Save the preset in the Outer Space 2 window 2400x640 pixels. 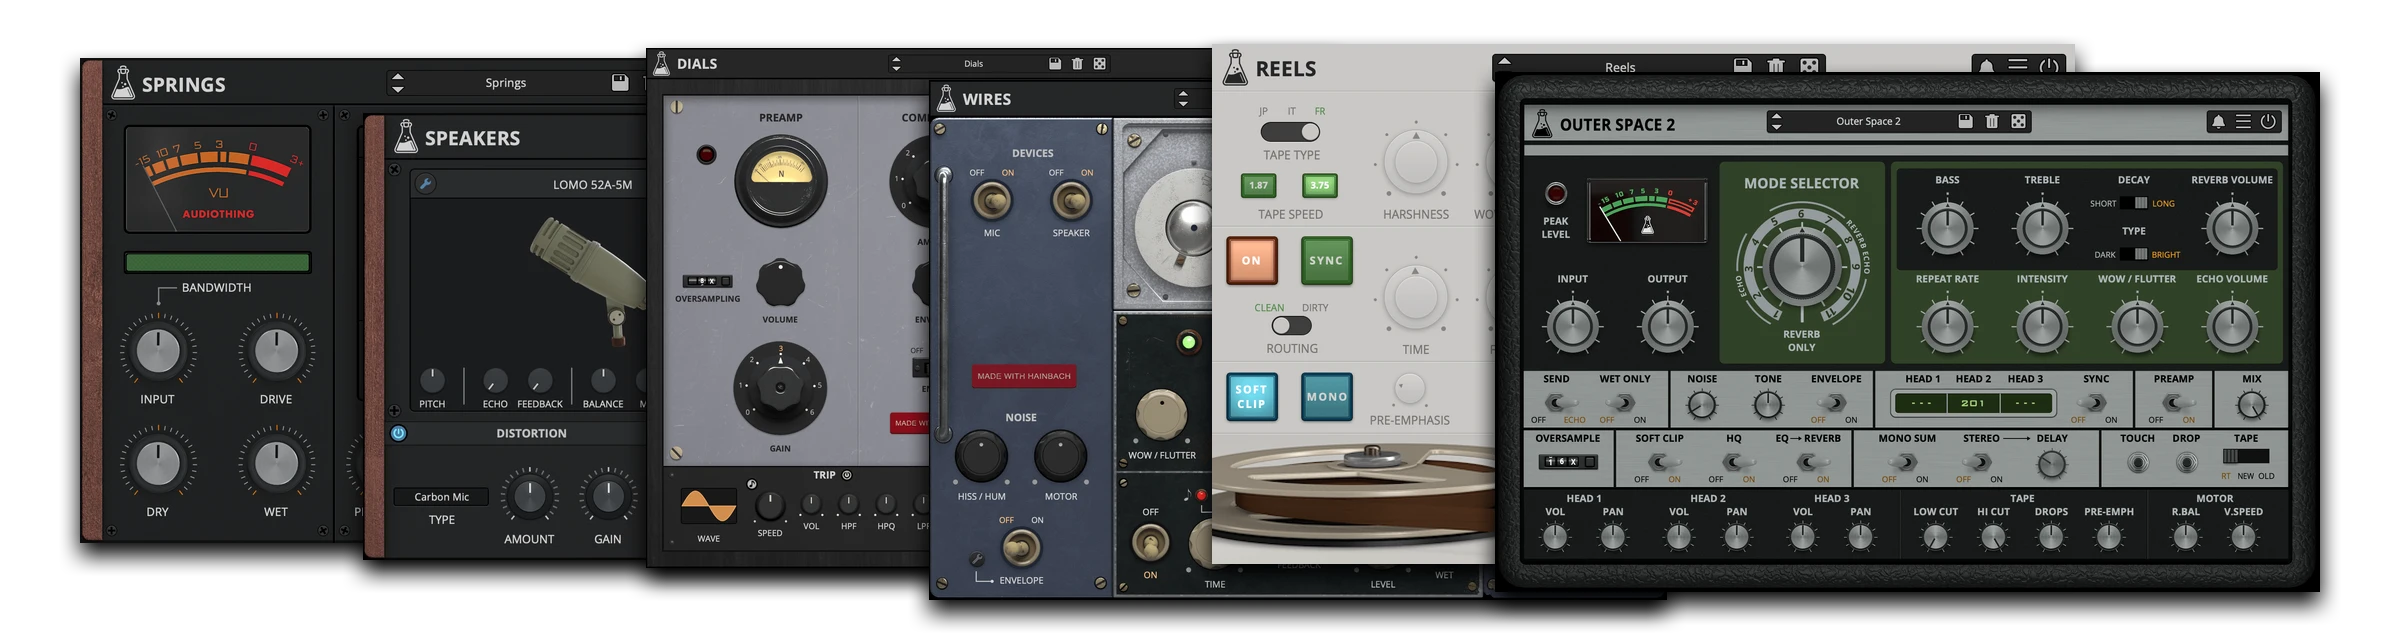click(1965, 121)
